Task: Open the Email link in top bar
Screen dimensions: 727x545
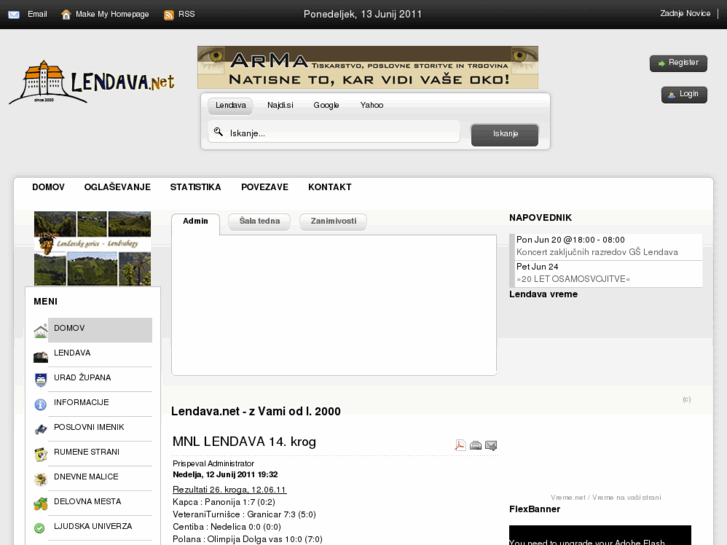Action: 37,14
